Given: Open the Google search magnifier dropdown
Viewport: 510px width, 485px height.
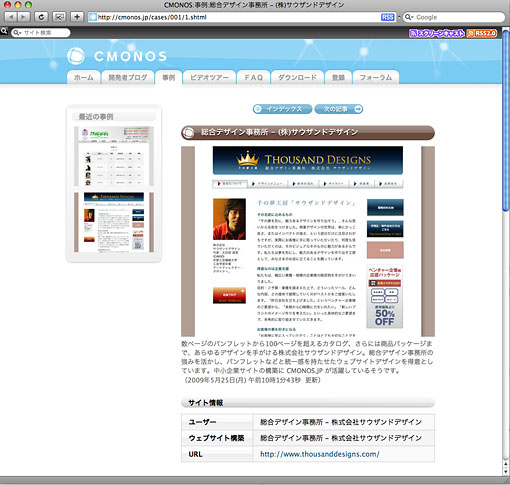Looking at the screenshot, I should (409, 17).
